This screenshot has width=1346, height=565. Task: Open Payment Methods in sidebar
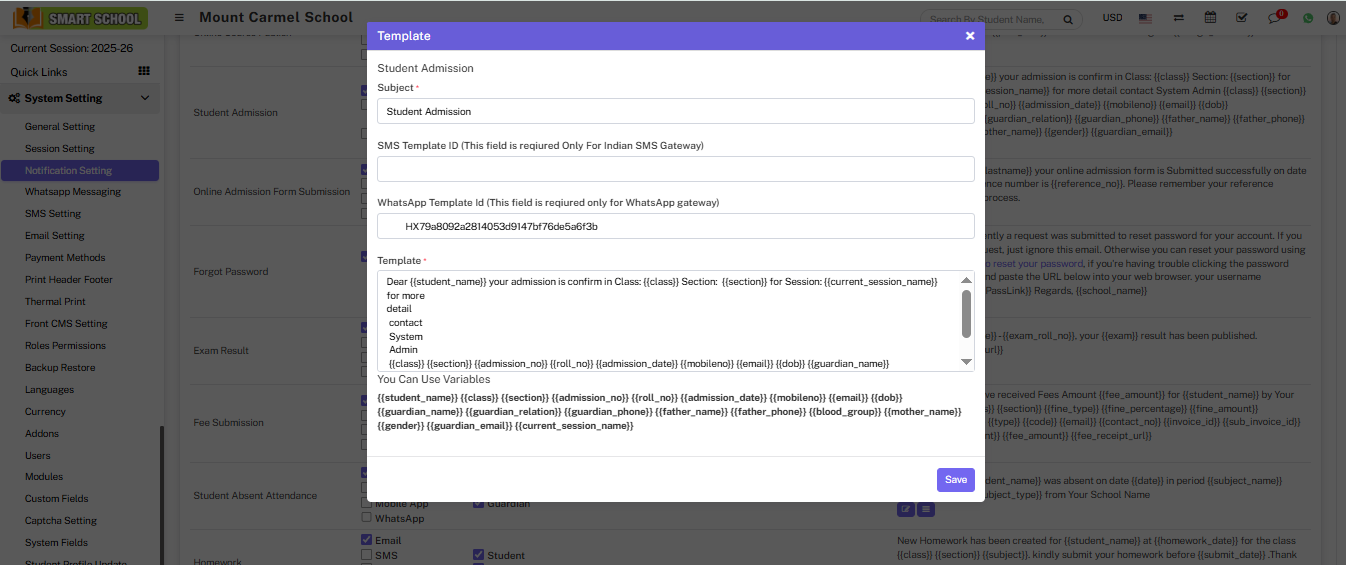65,258
